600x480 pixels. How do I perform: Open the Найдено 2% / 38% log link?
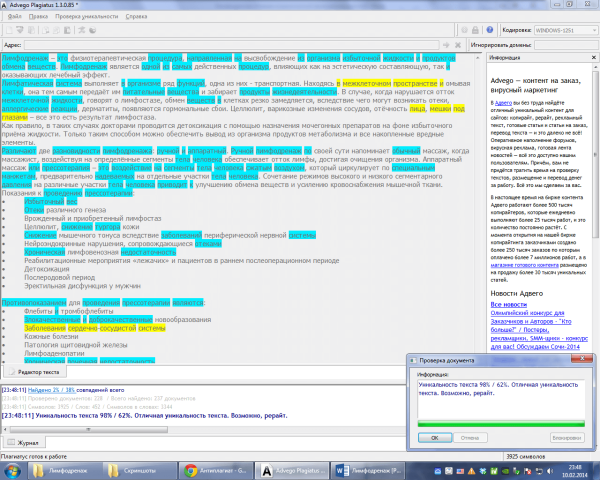[x=52, y=390]
